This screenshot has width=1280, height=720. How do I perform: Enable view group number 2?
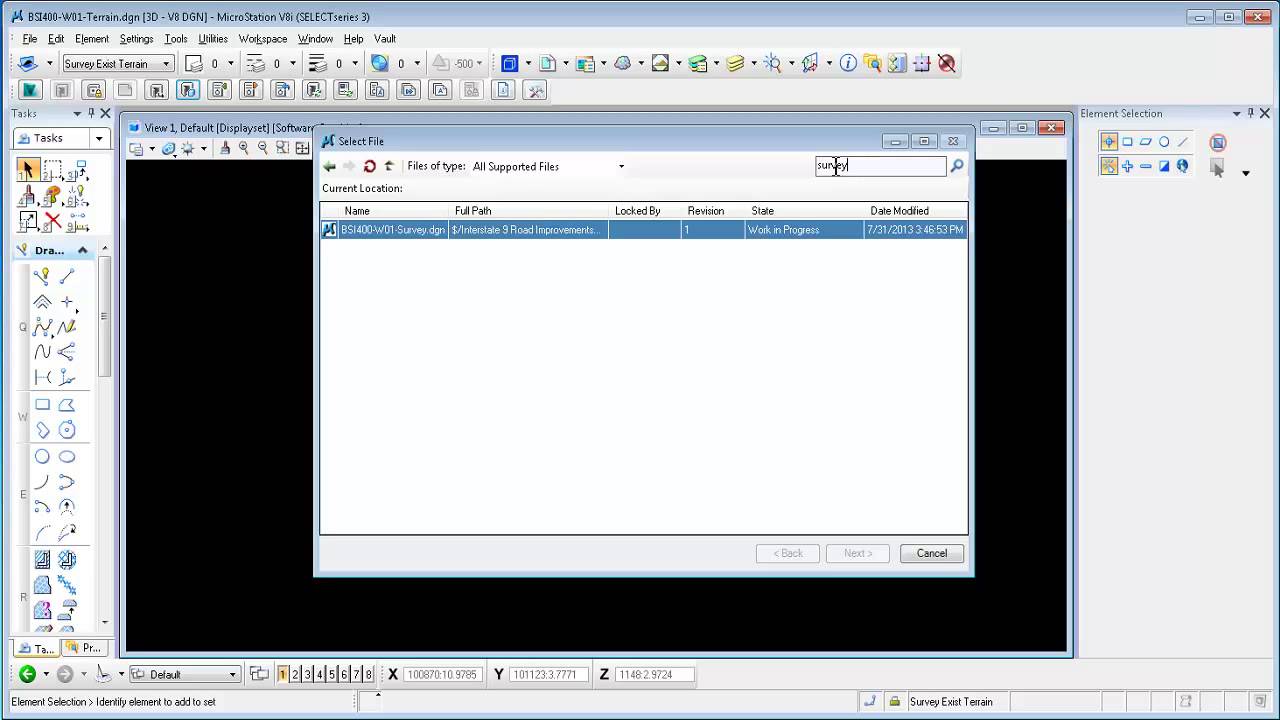293,674
